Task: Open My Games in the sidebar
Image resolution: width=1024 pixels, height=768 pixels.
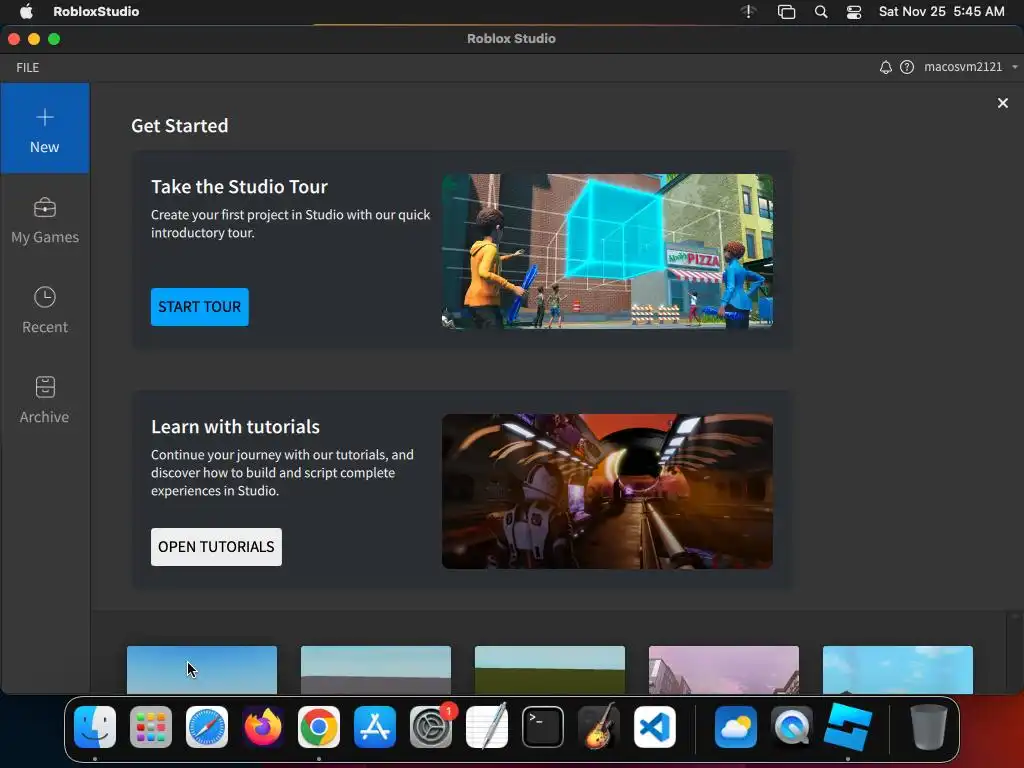Action: 44,221
